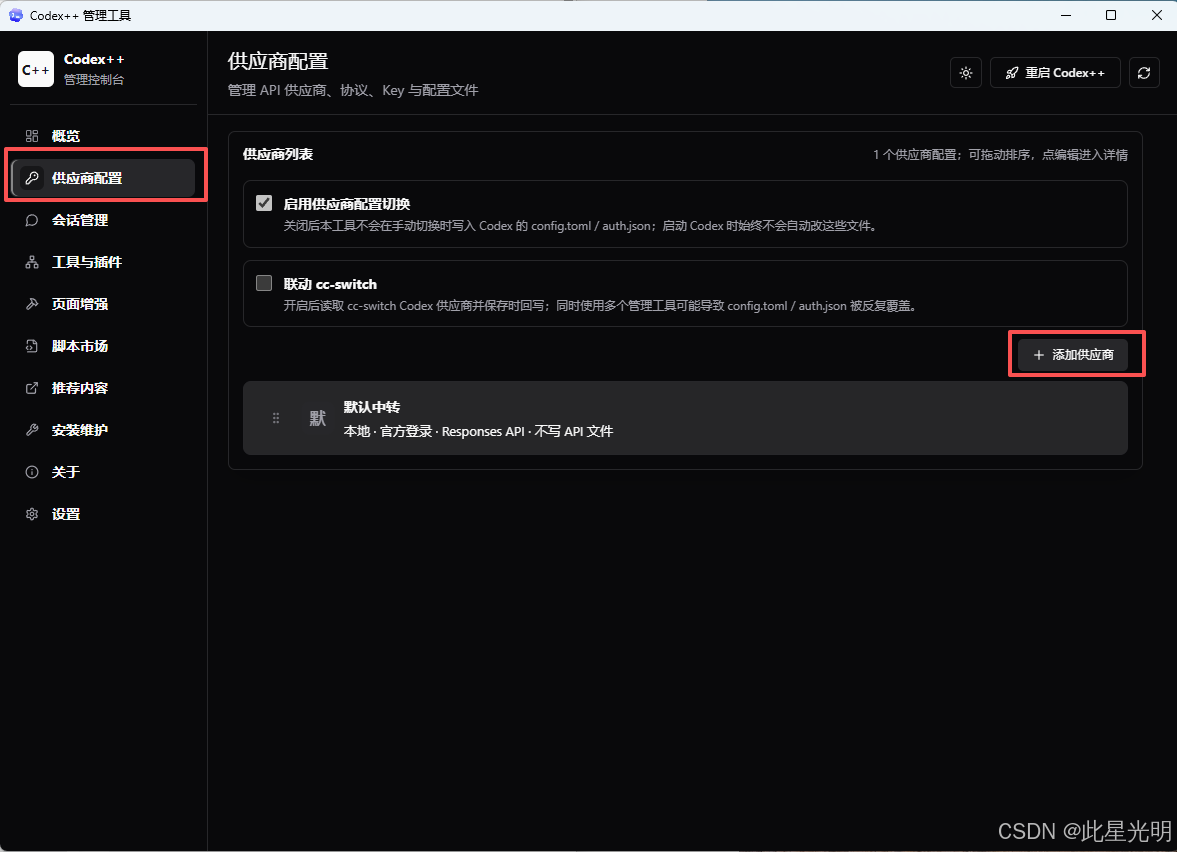Viewport: 1177px width, 852px height.
Task: Click the refresh icon button in header
Action: [1144, 73]
